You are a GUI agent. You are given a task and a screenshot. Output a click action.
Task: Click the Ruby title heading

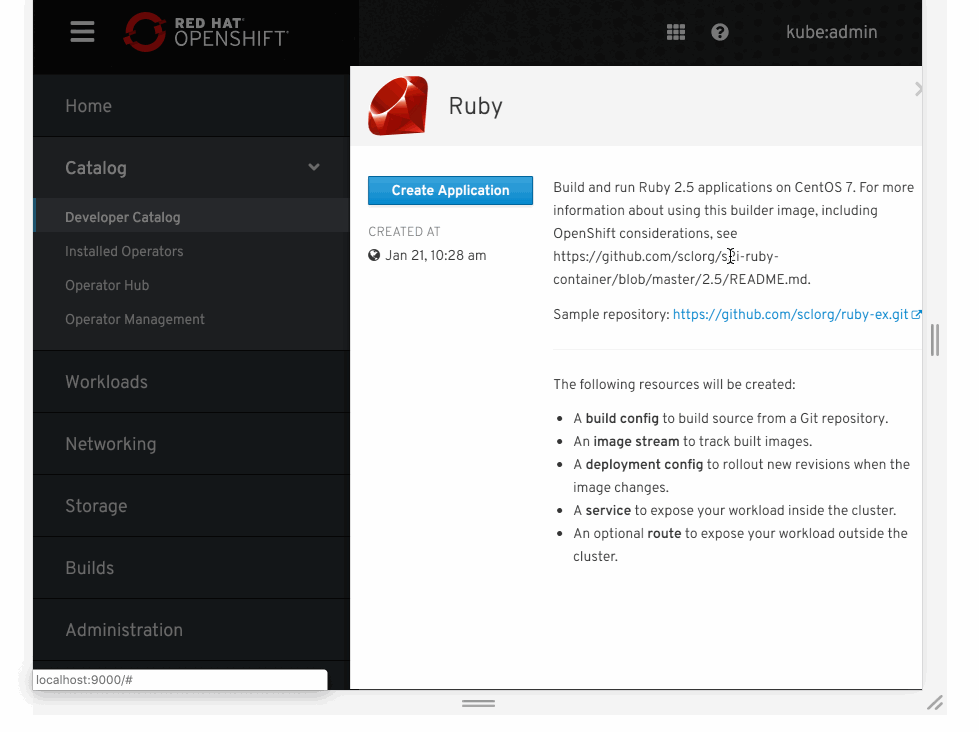pos(475,106)
